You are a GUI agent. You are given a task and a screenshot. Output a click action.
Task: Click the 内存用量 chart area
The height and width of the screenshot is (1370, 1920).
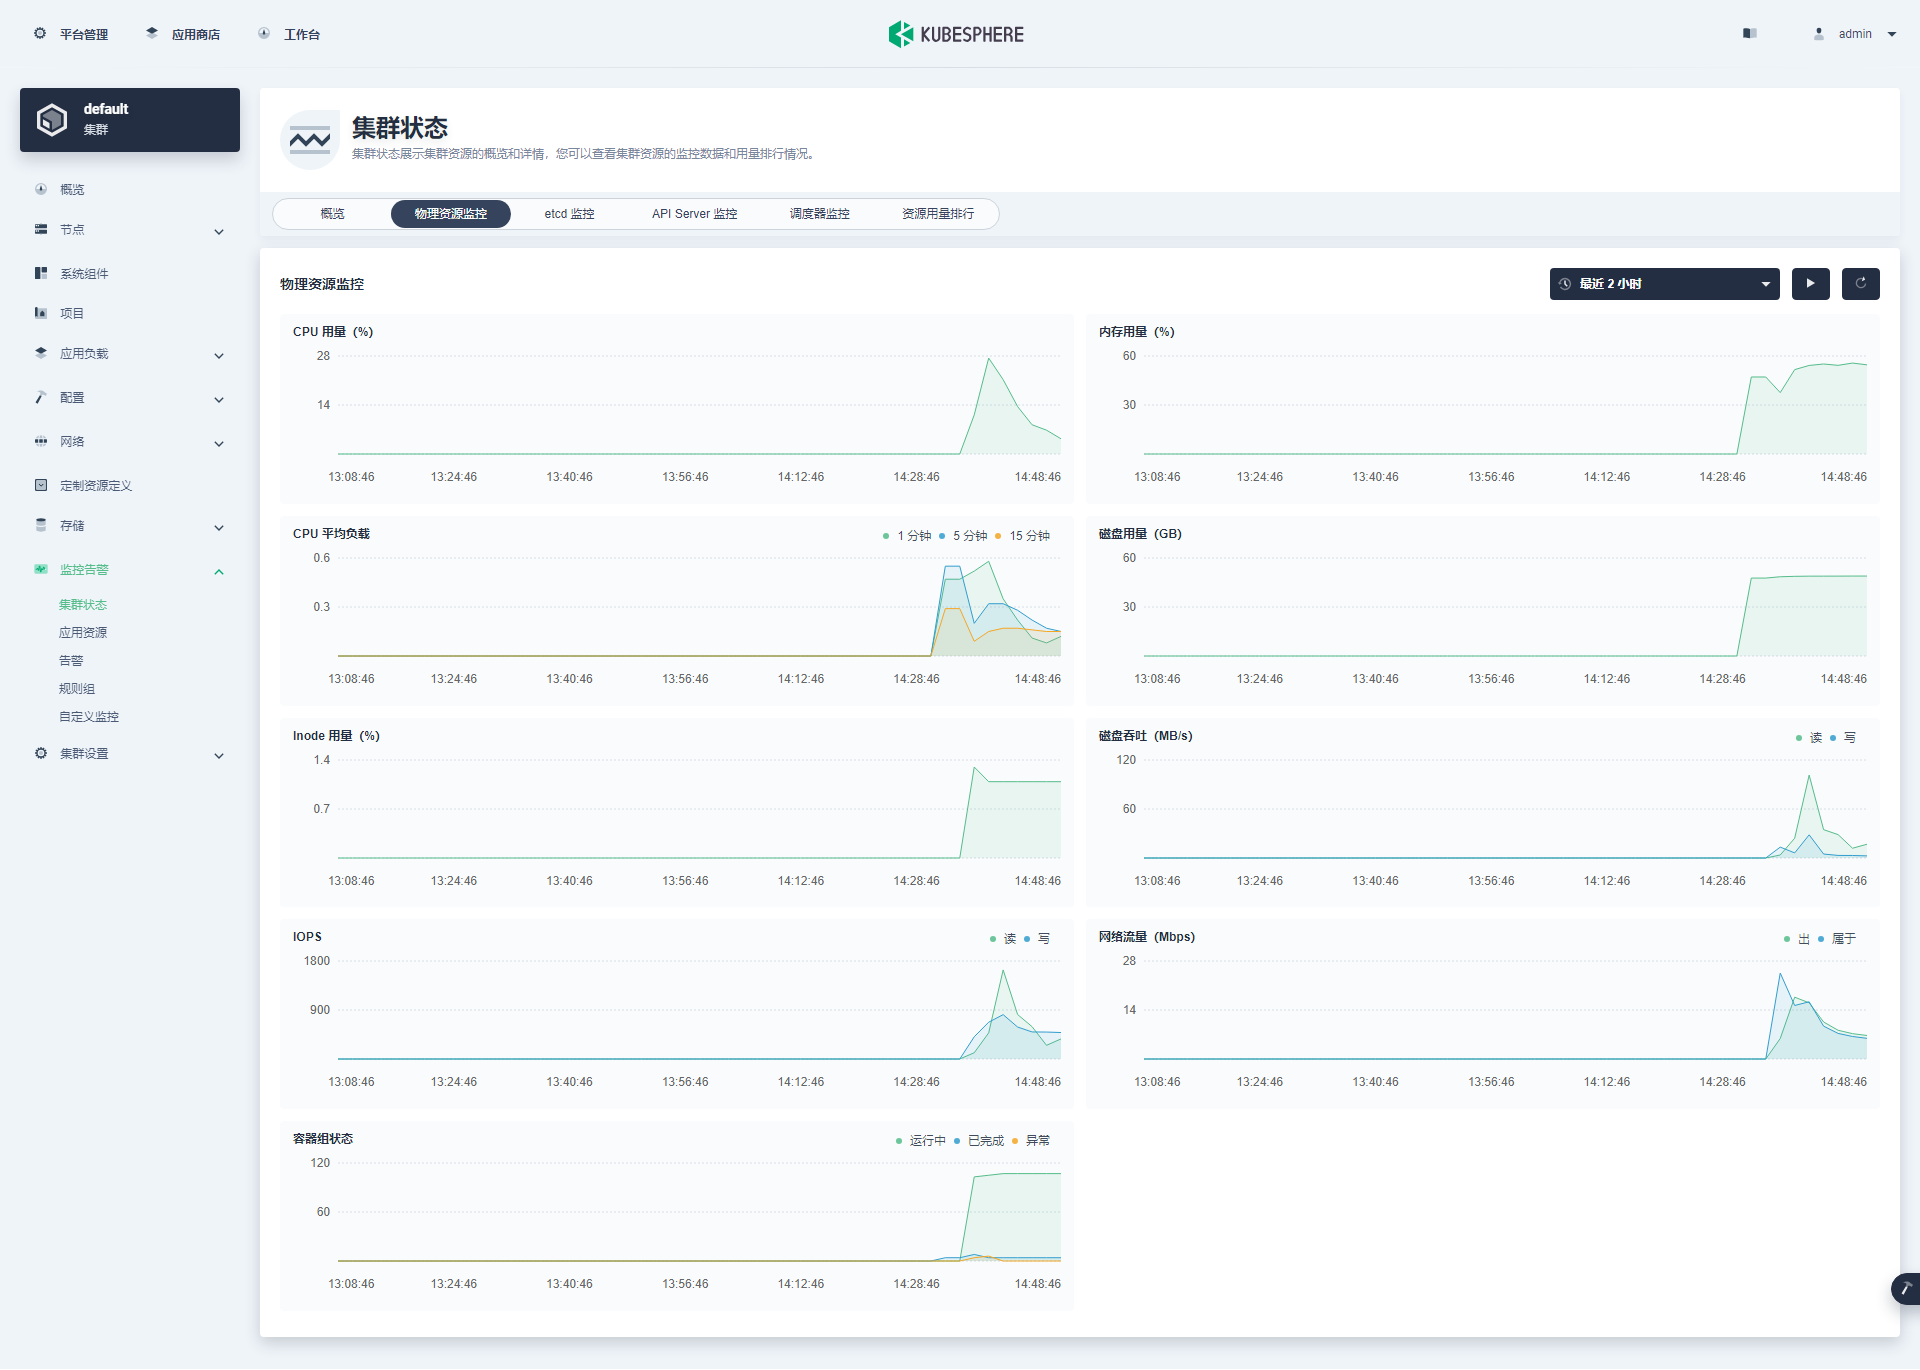click(1505, 405)
